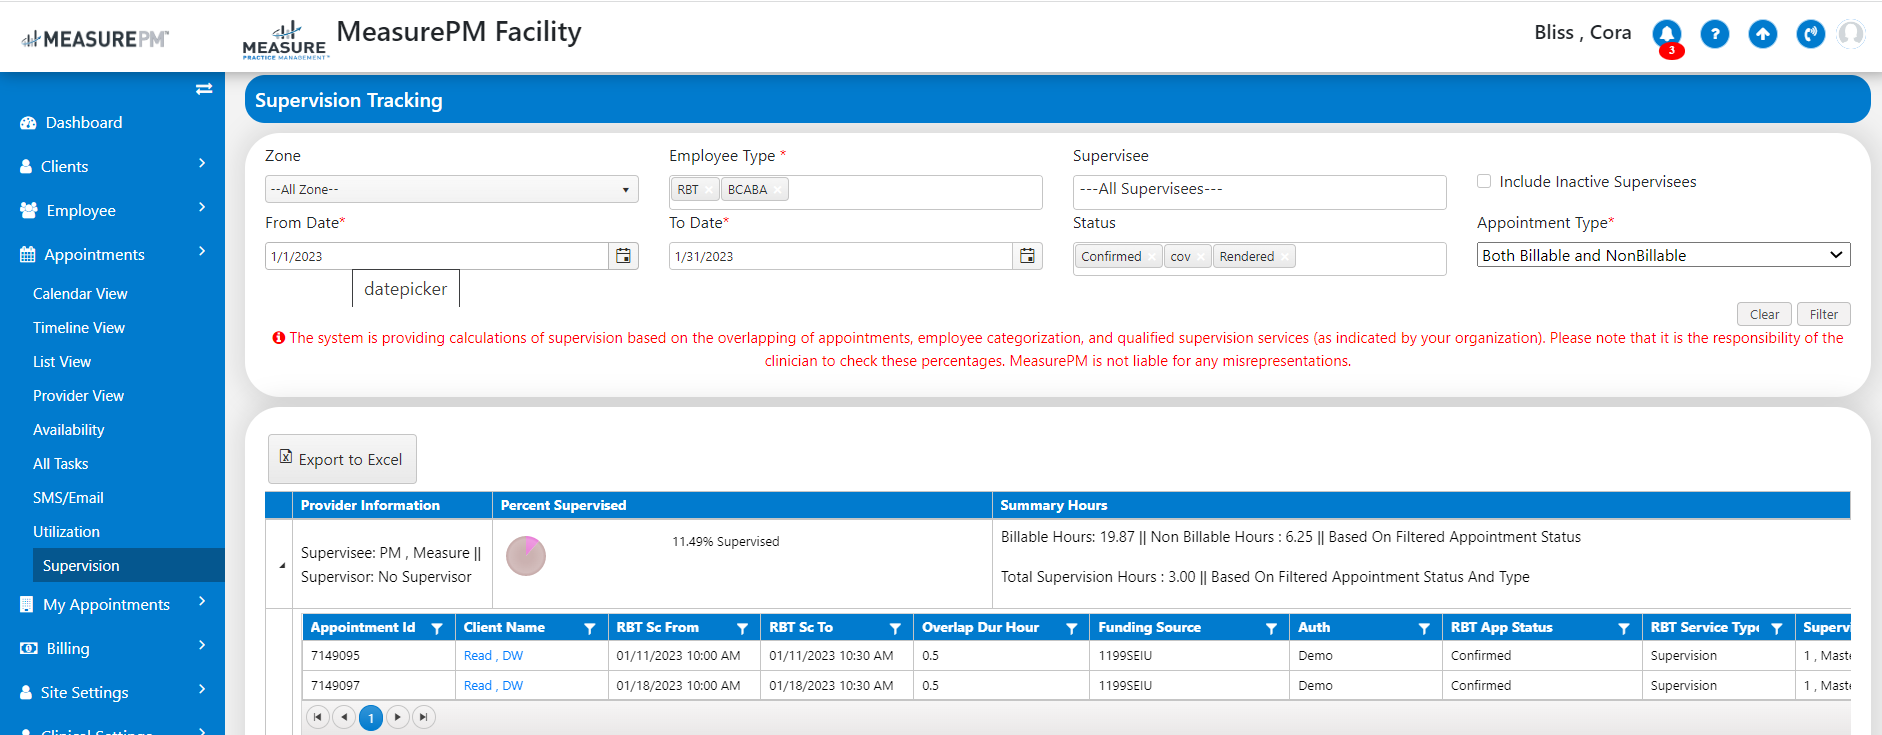Click the help question mark icon
Screen dimensions: 1882x735
pyautogui.click(x=1715, y=34)
